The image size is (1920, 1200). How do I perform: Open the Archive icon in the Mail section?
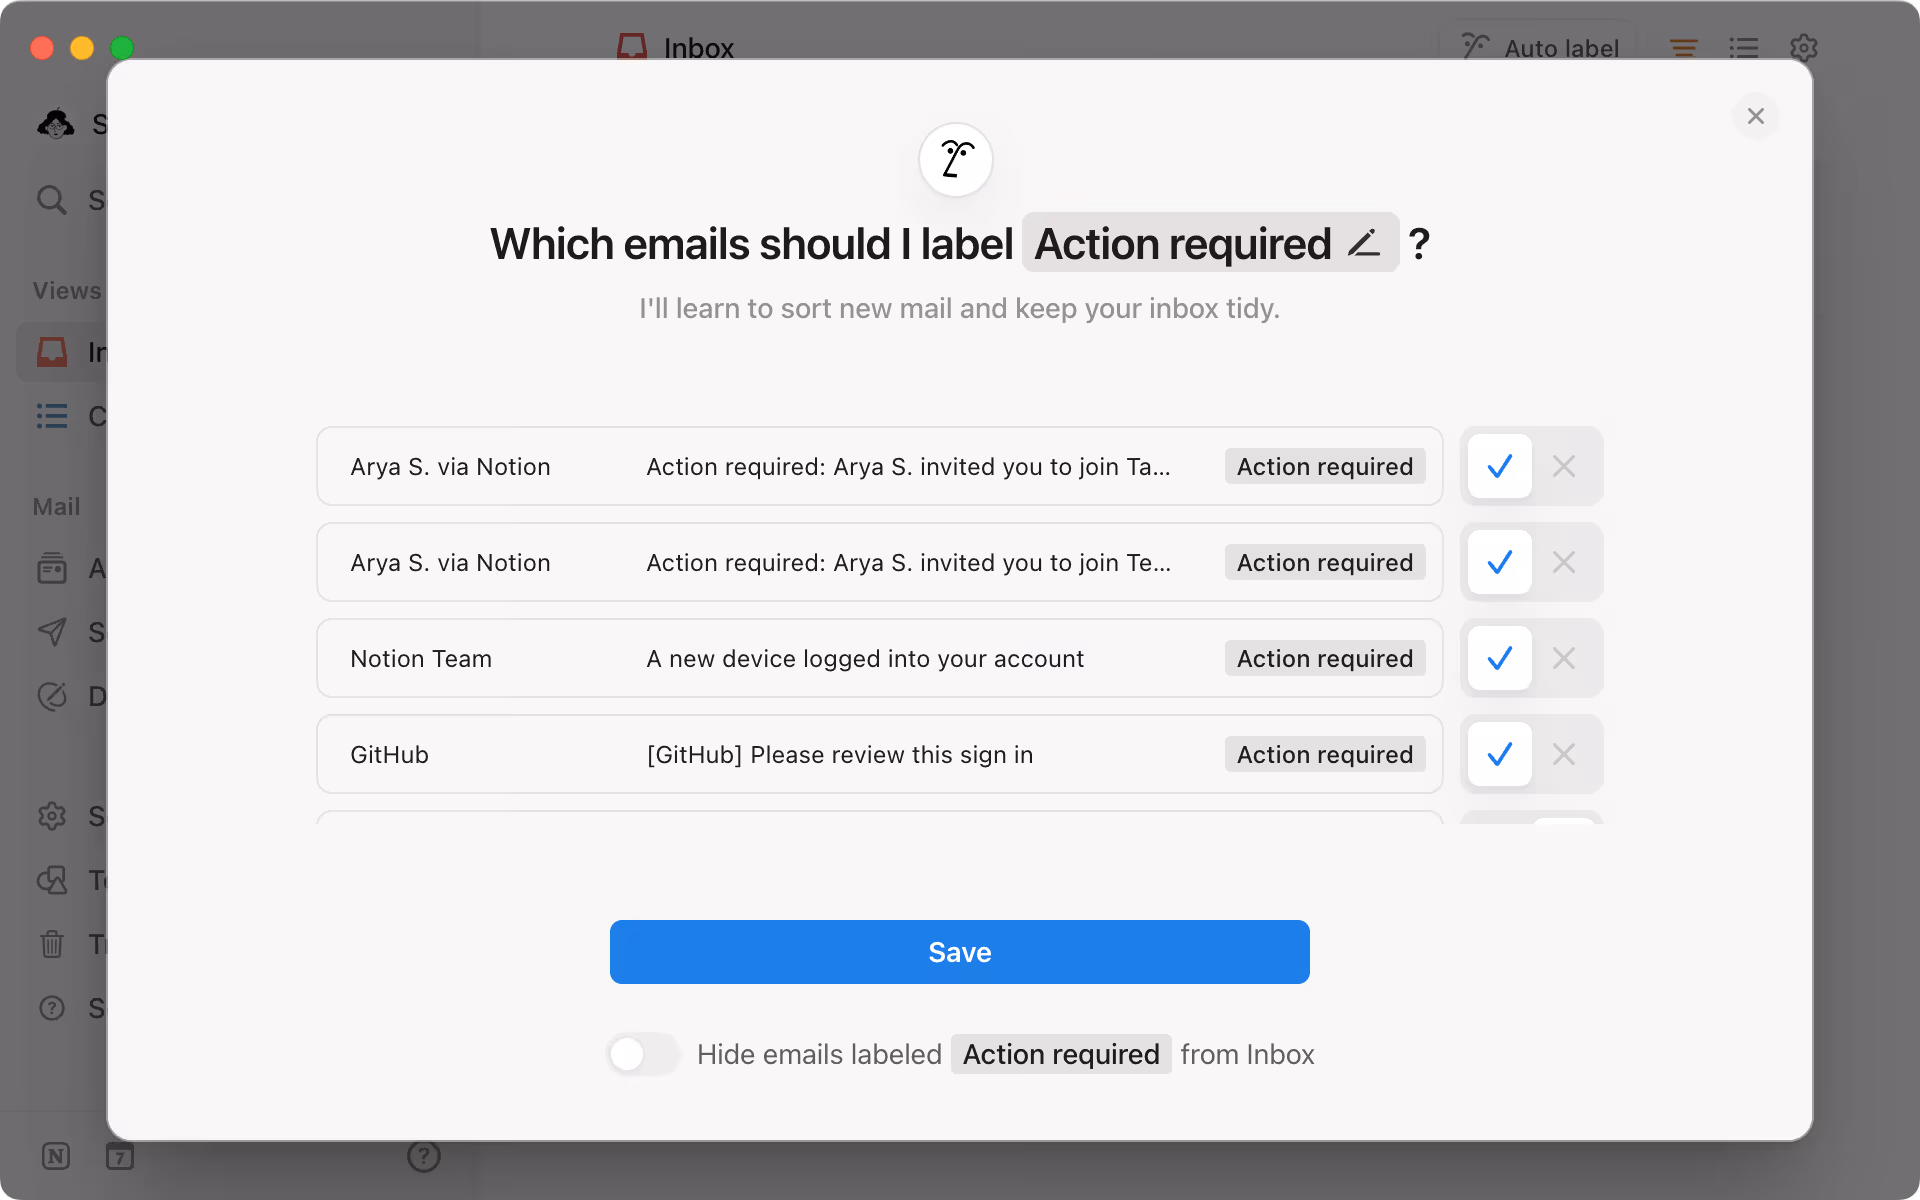(53, 568)
